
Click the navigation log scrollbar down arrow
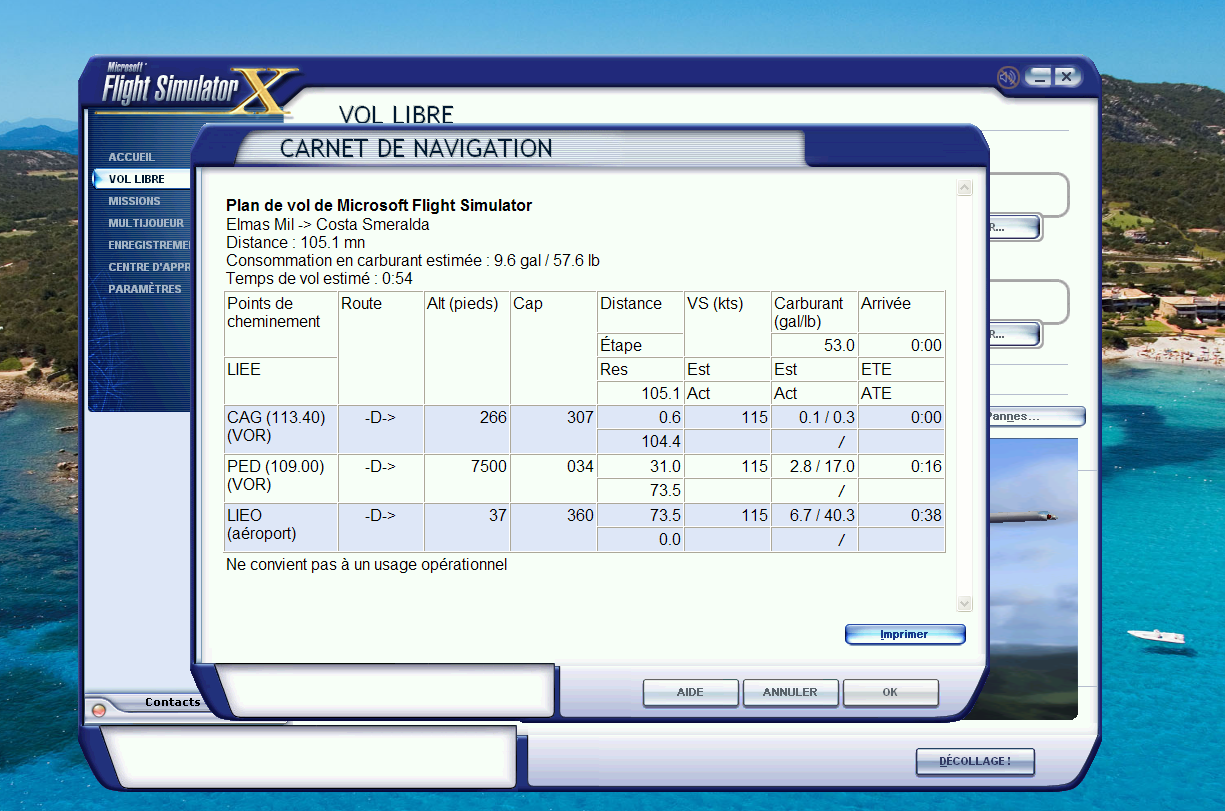tap(964, 603)
